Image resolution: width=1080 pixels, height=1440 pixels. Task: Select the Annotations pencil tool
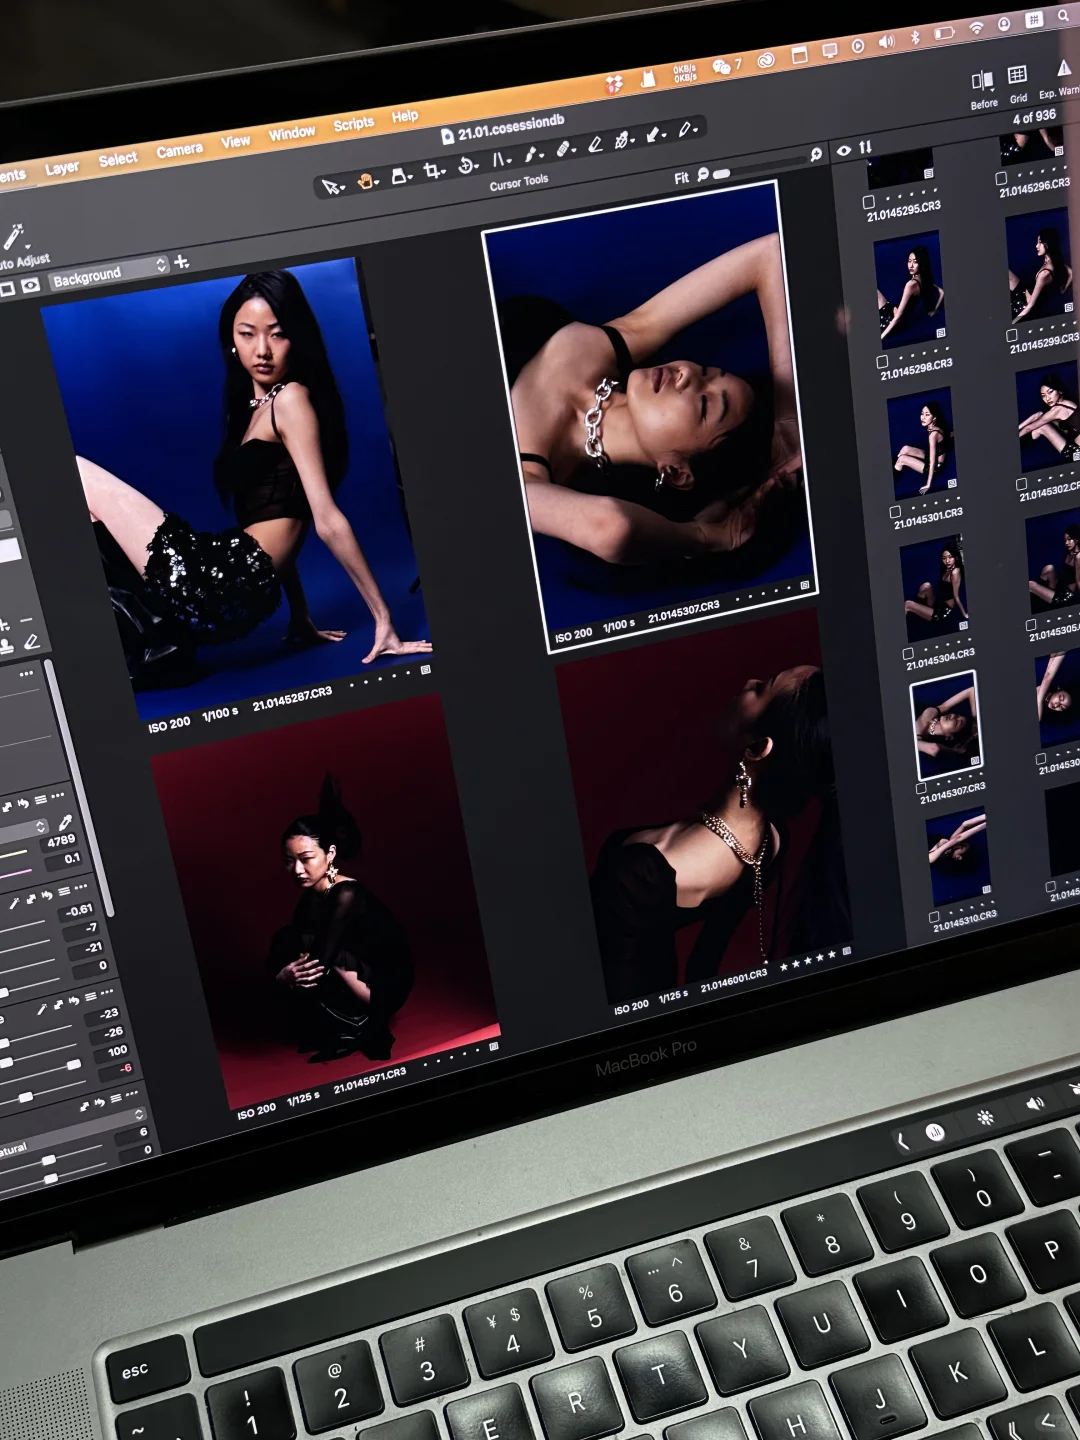point(685,129)
